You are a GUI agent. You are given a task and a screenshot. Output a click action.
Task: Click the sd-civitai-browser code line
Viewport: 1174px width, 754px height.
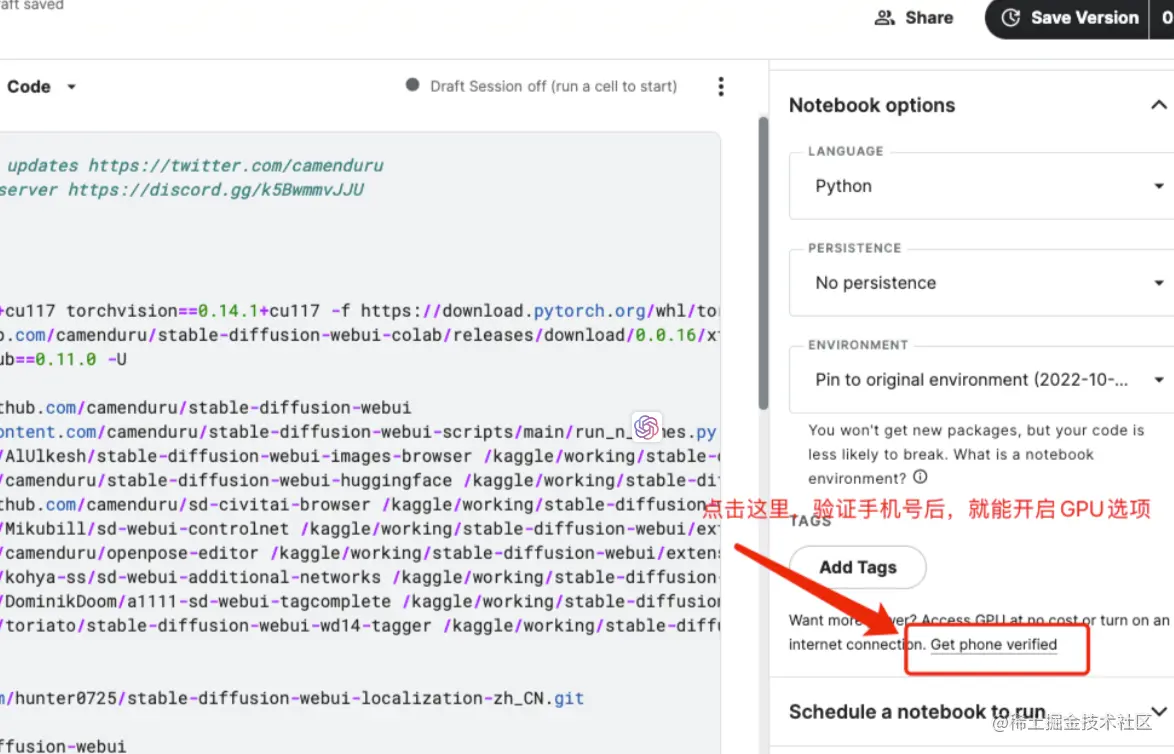(359, 505)
